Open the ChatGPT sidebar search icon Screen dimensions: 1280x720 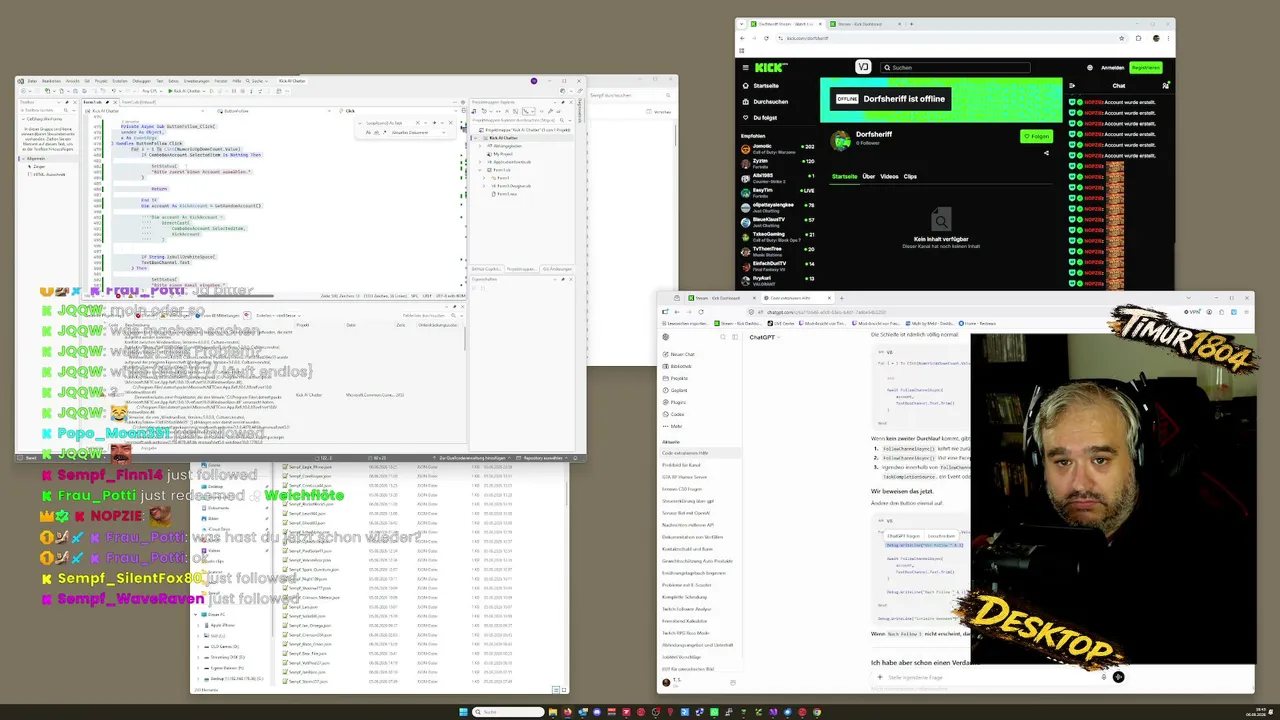coord(723,337)
